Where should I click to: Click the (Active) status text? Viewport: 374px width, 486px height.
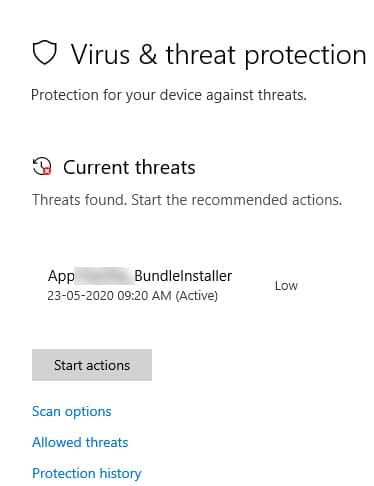tap(197, 296)
